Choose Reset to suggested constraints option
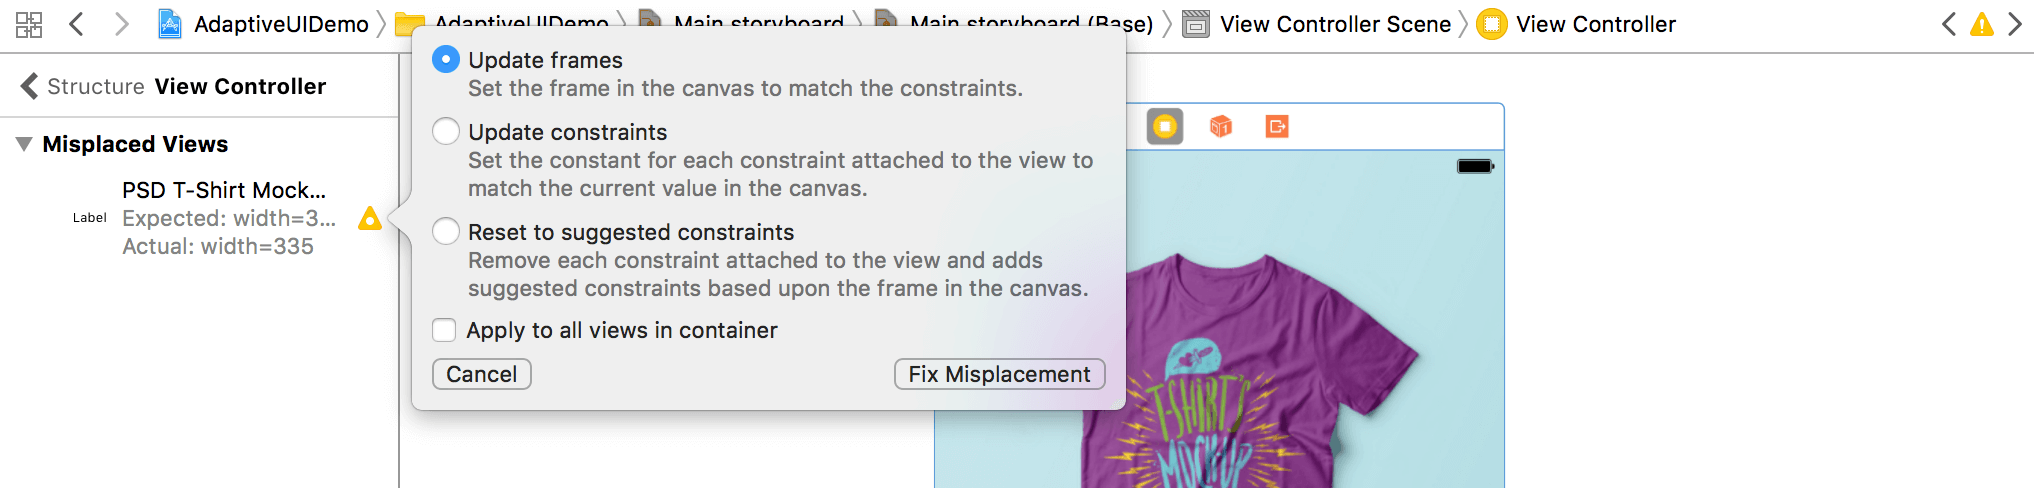This screenshot has width=2034, height=488. (446, 232)
